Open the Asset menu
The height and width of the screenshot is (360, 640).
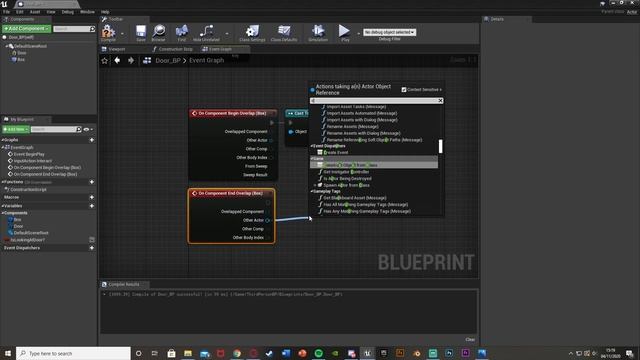click(x=35, y=12)
